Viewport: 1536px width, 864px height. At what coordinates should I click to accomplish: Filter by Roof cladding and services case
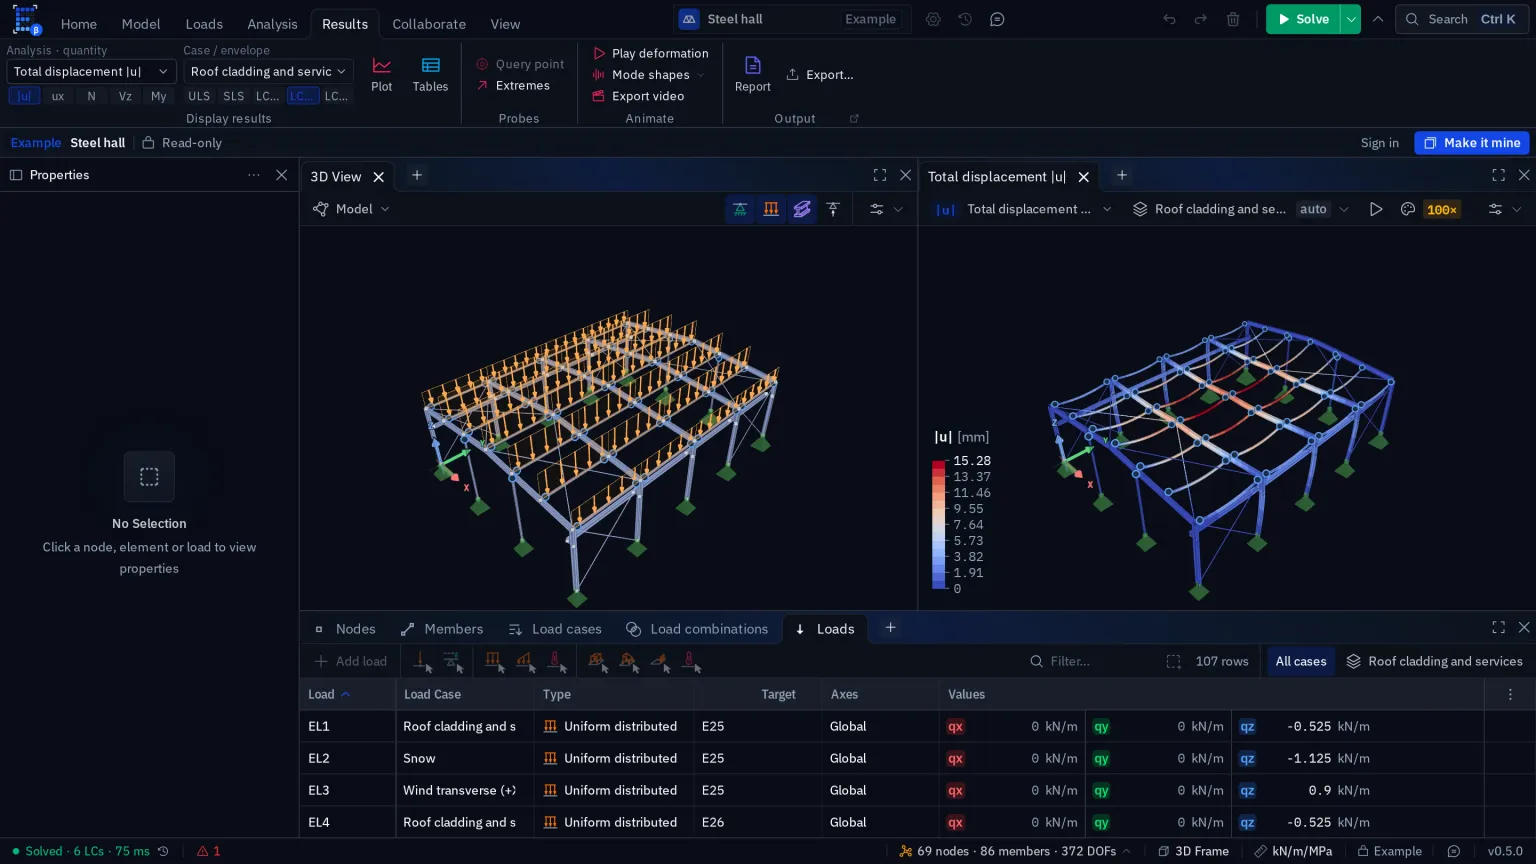pyautogui.click(x=1434, y=661)
